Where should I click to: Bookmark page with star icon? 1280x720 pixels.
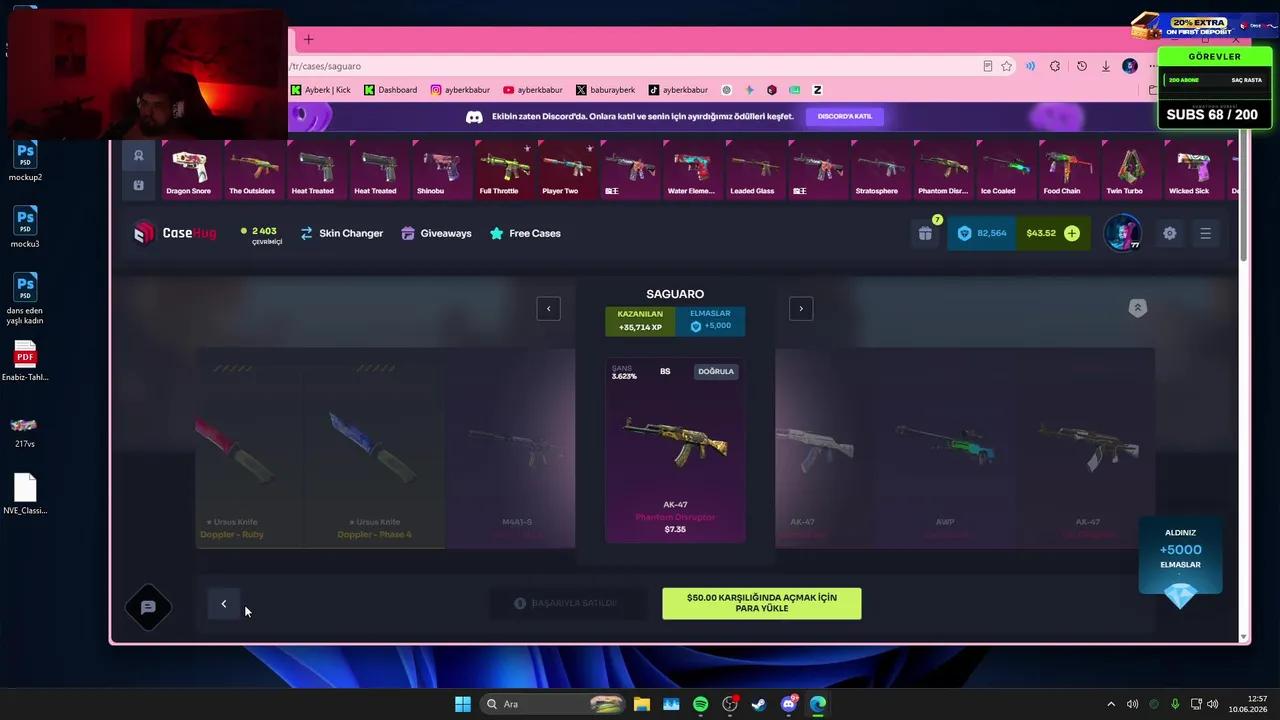click(x=1006, y=66)
